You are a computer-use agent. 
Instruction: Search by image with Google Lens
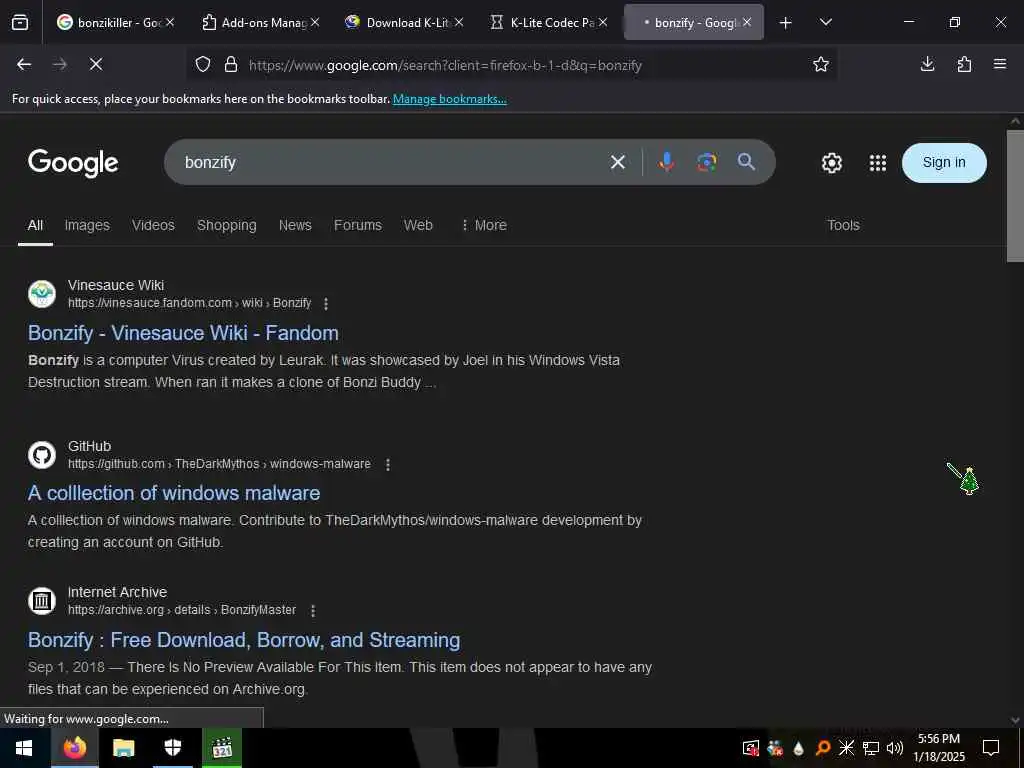pyautogui.click(x=706, y=162)
